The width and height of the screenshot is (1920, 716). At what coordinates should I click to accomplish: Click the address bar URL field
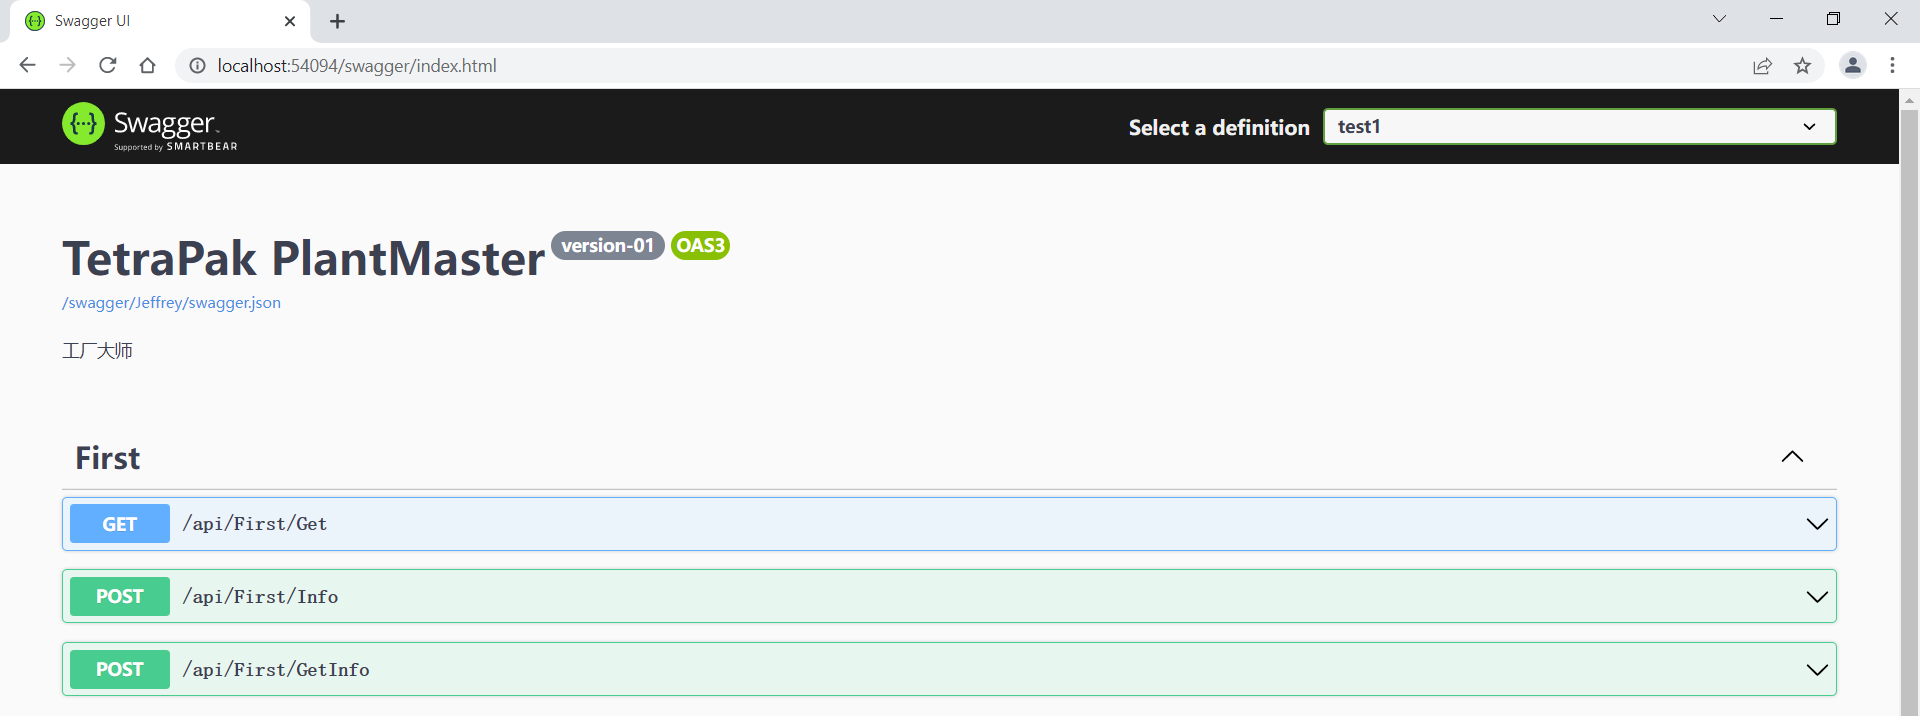coord(900,66)
